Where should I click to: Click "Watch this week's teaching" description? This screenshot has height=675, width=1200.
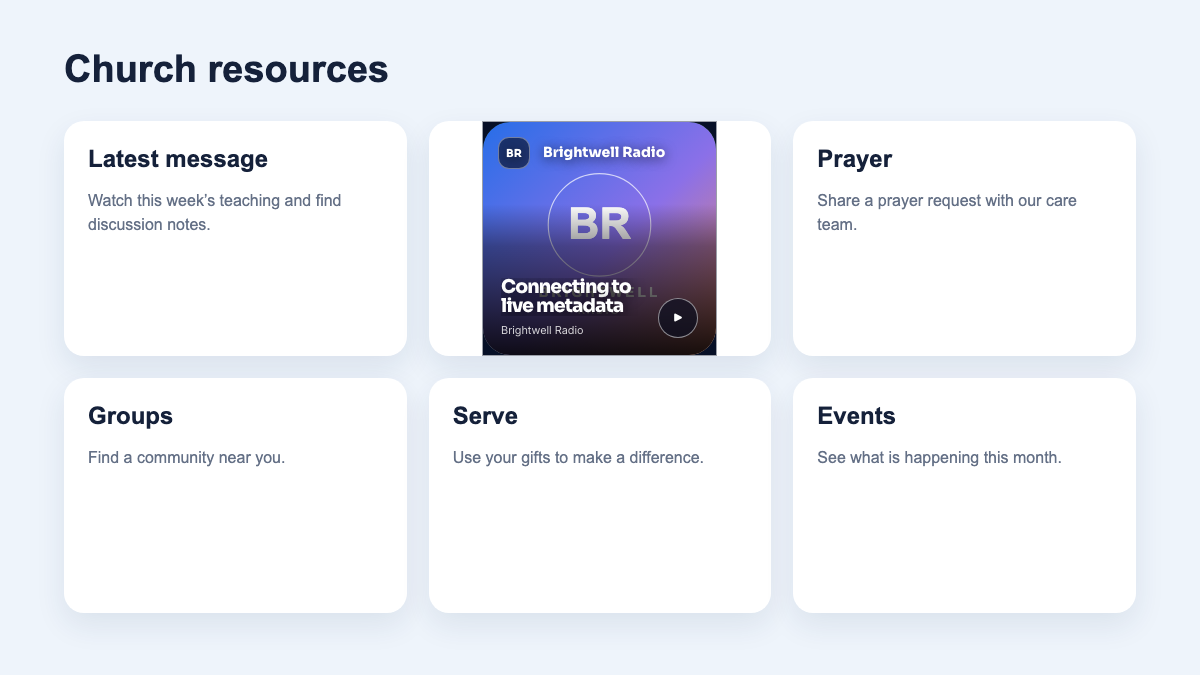(215, 212)
